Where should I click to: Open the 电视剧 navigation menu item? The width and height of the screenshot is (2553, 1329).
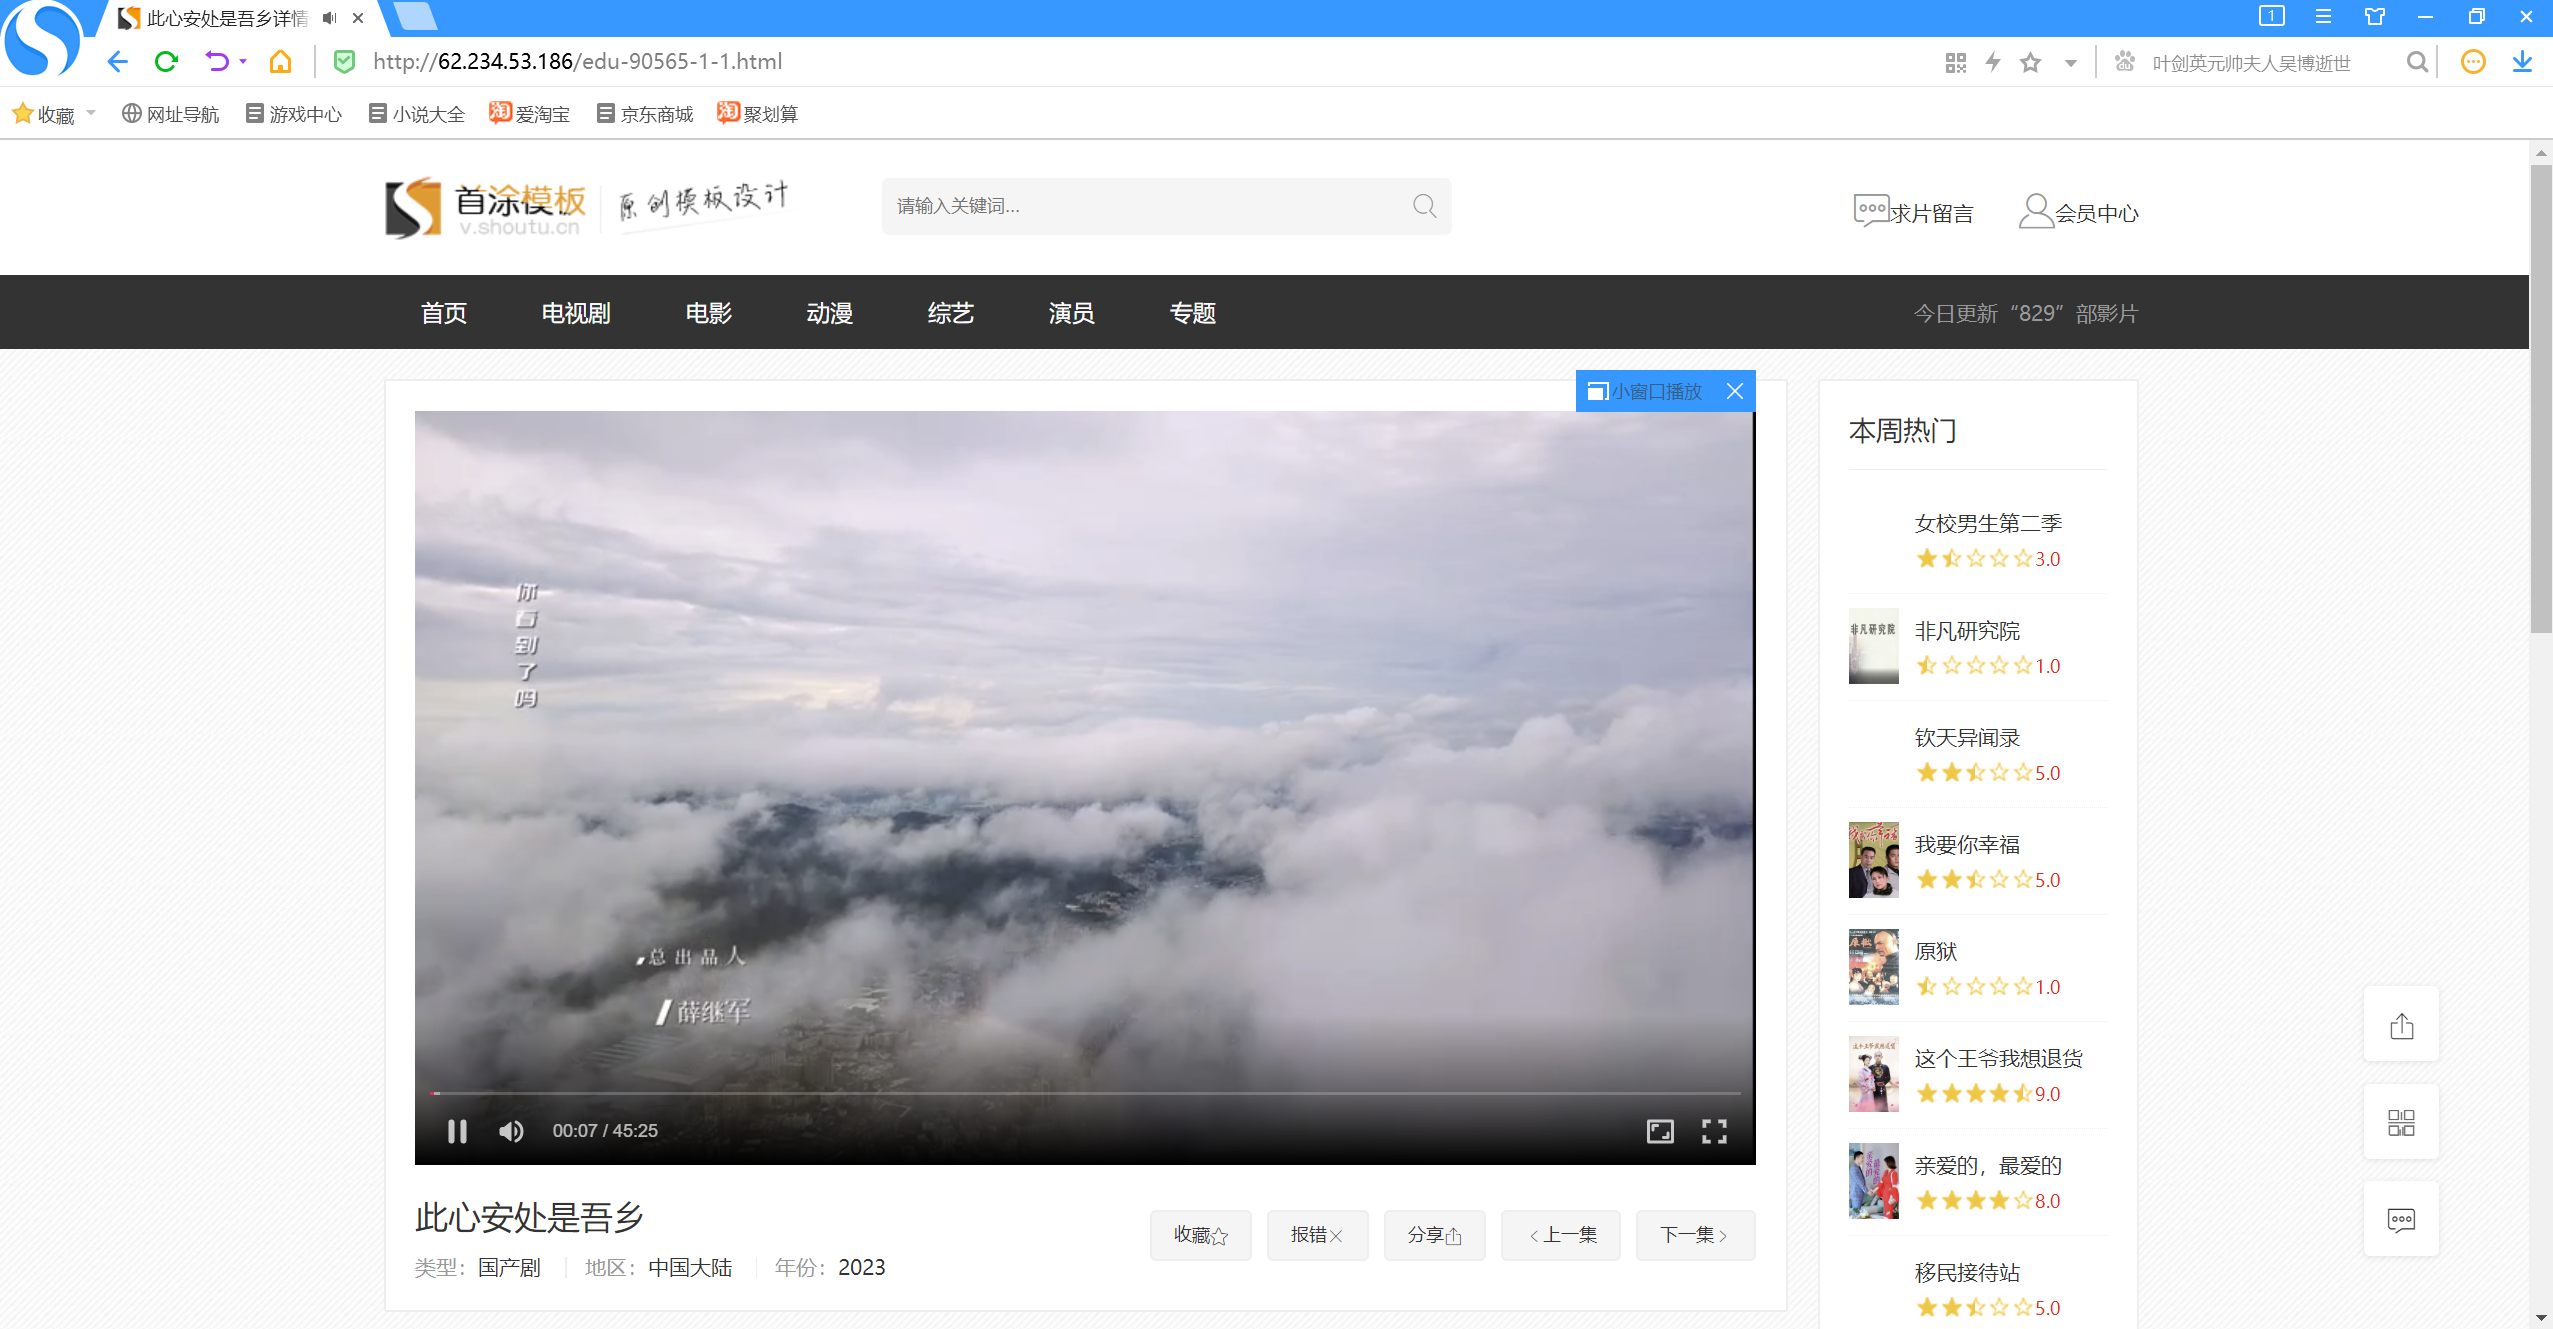tap(576, 313)
